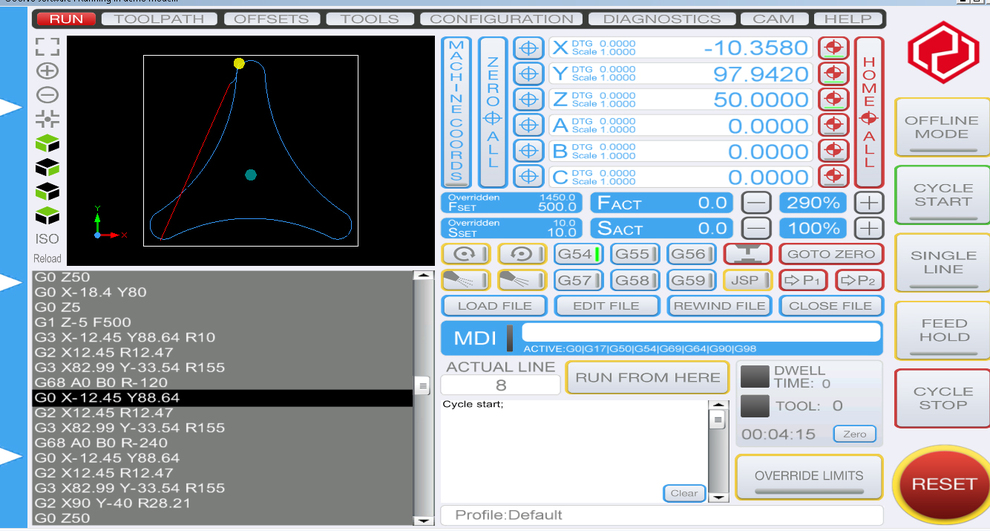Click the zero X axis crosshair icon
This screenshot has width=990, height=531.
tap(528, 48)
